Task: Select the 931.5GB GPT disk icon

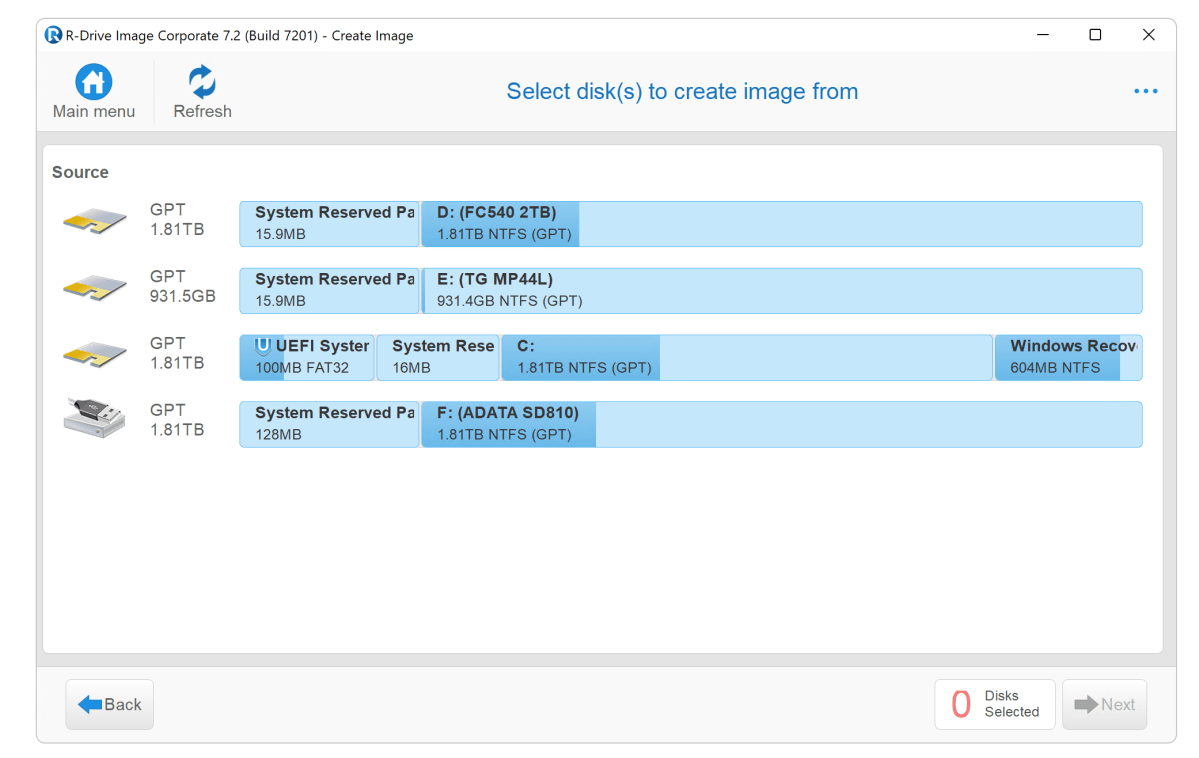Action: click(x=95, y=289)
